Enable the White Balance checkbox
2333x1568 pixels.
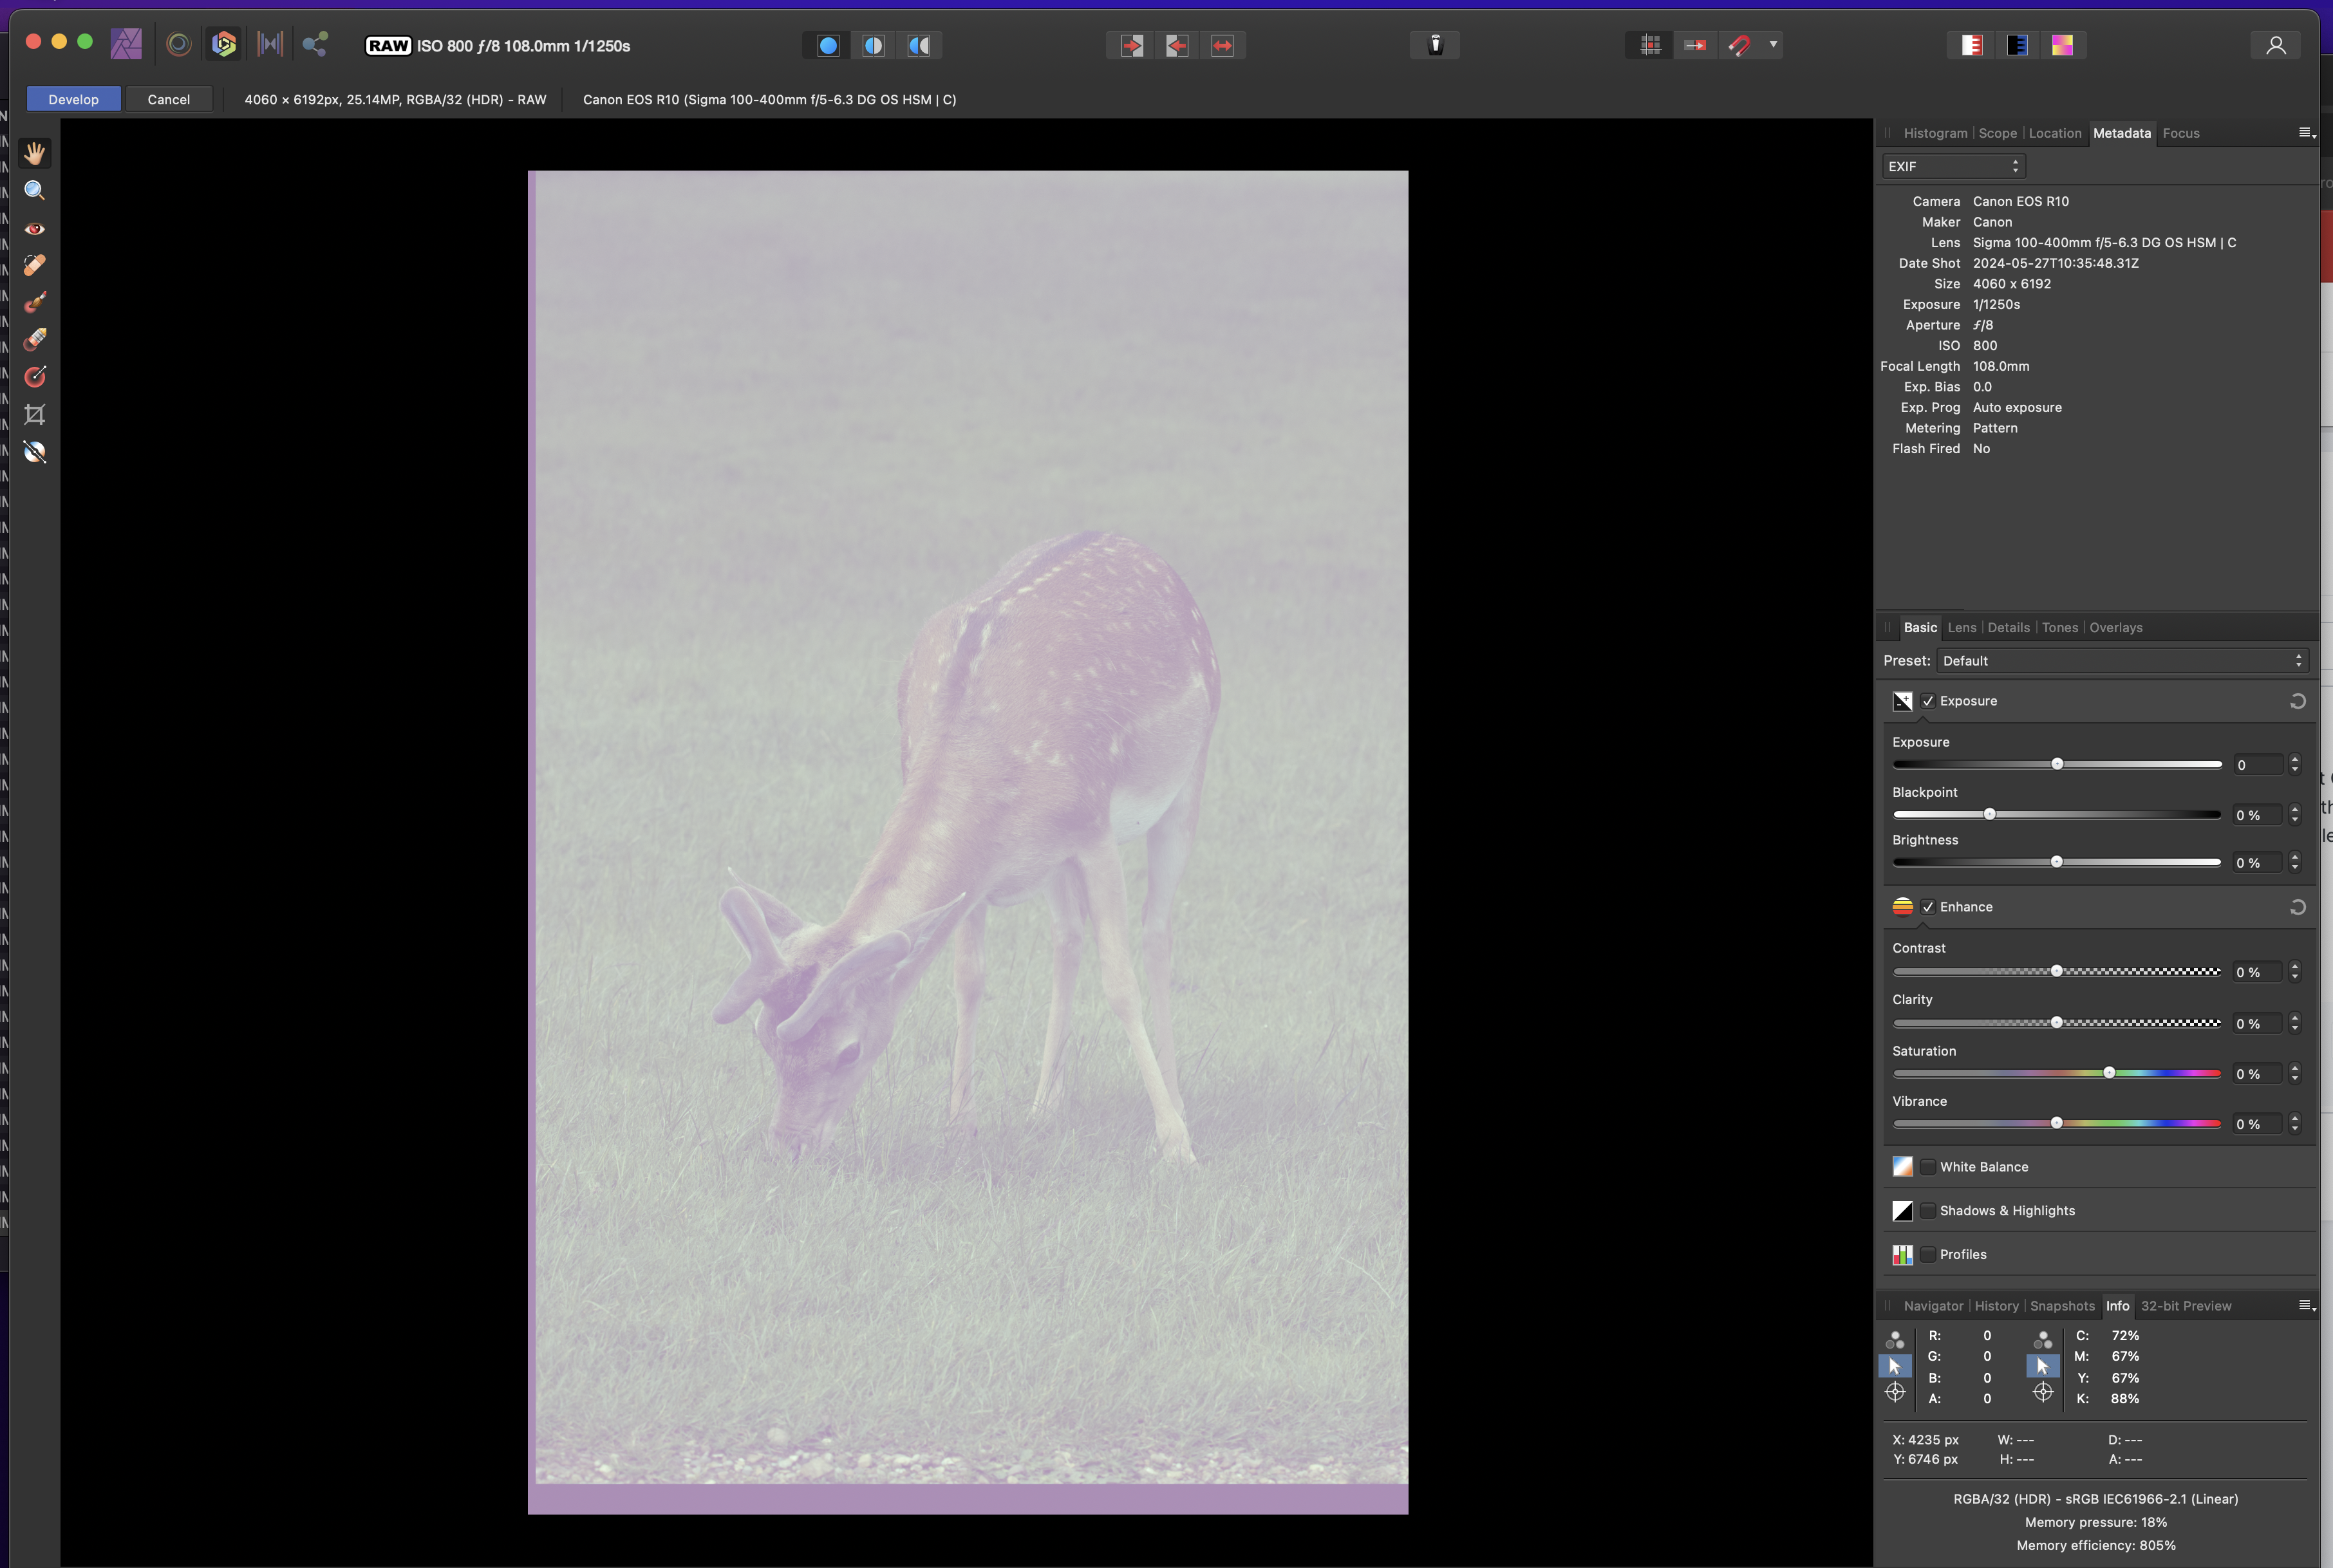(x=1927, y=1167)
